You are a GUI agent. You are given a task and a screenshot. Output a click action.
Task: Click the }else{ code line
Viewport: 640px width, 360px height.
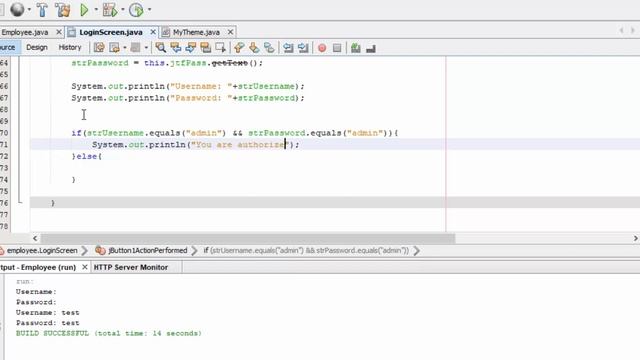pyautogui.click(x=87, y=156)
